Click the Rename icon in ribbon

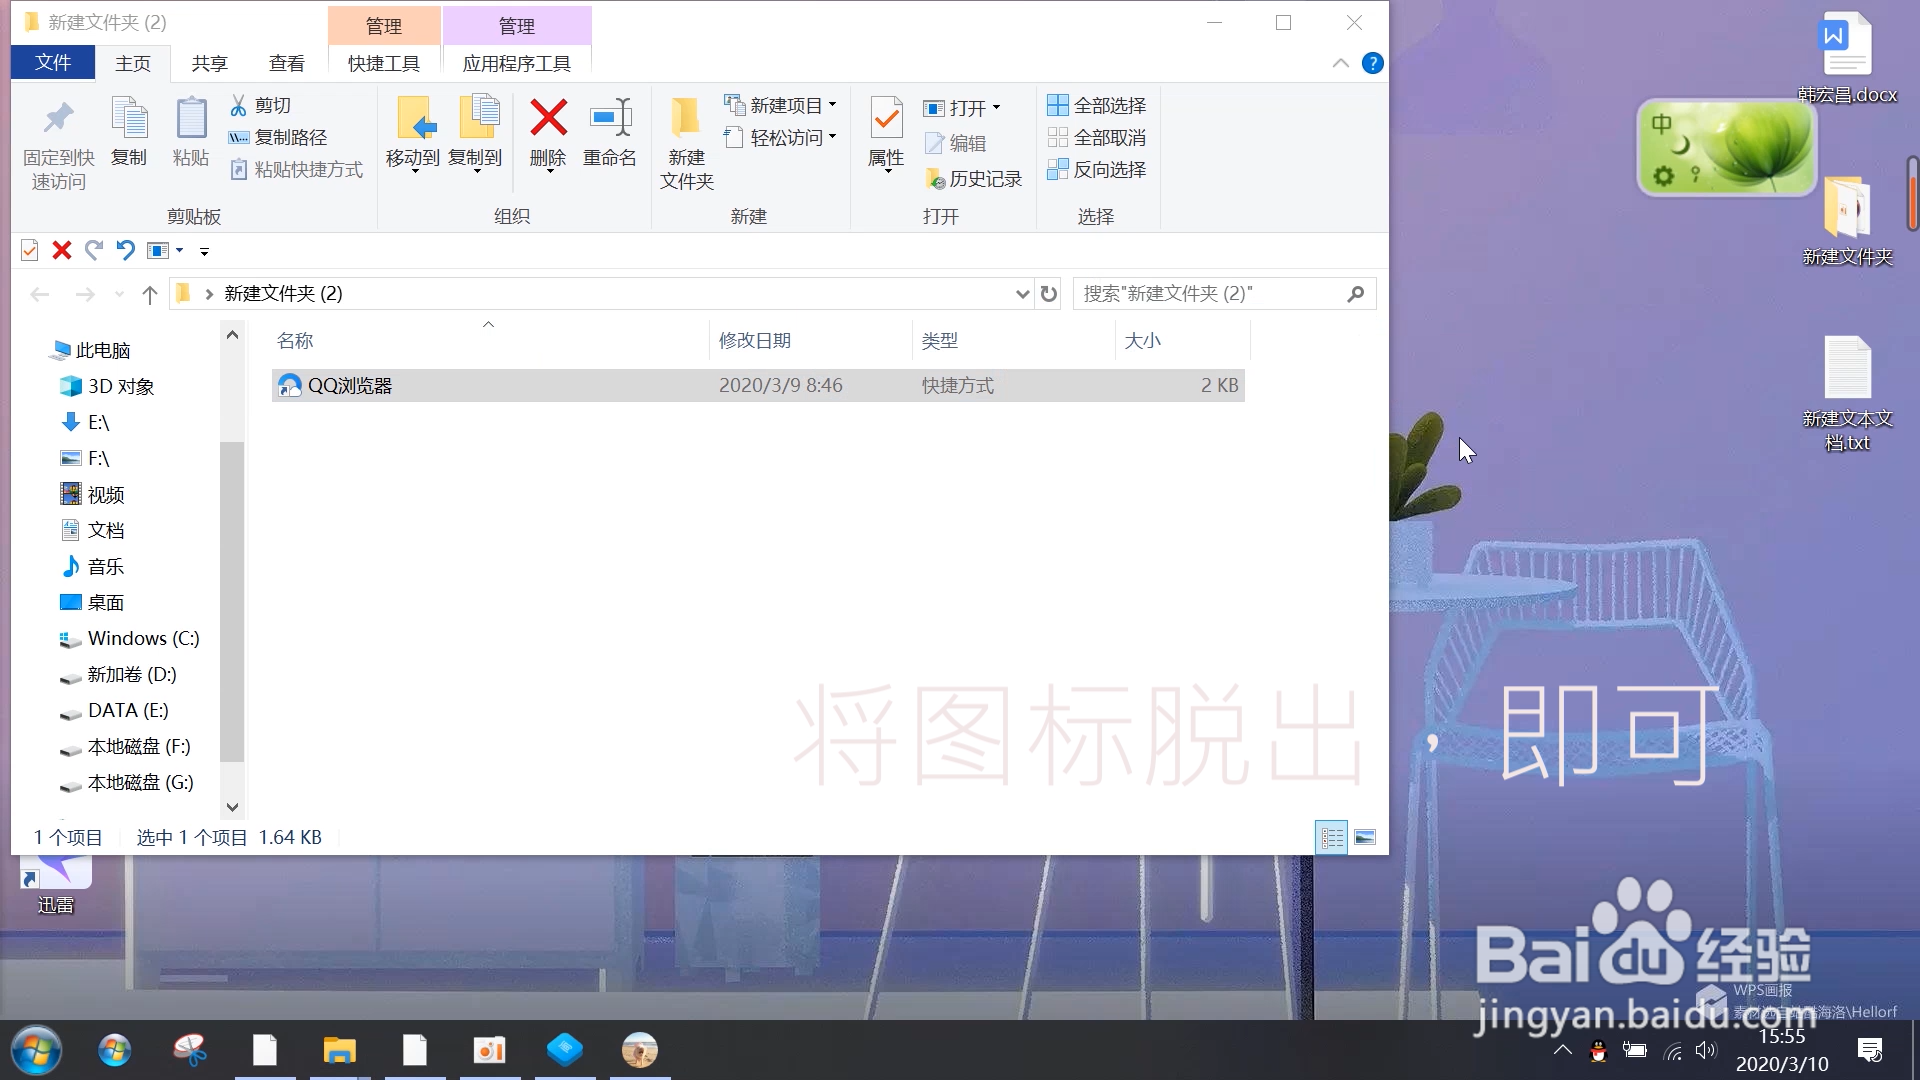click(x=610, y=118)
